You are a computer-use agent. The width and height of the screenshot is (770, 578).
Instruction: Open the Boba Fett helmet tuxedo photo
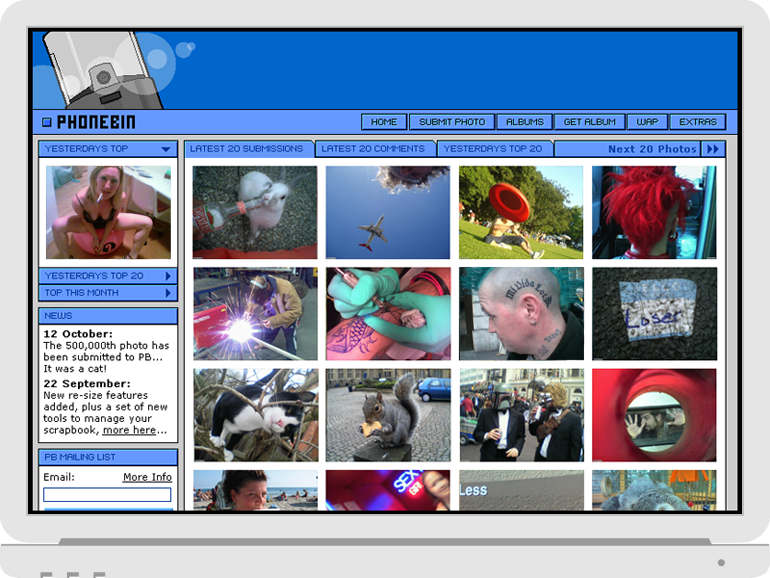point(522,415)
